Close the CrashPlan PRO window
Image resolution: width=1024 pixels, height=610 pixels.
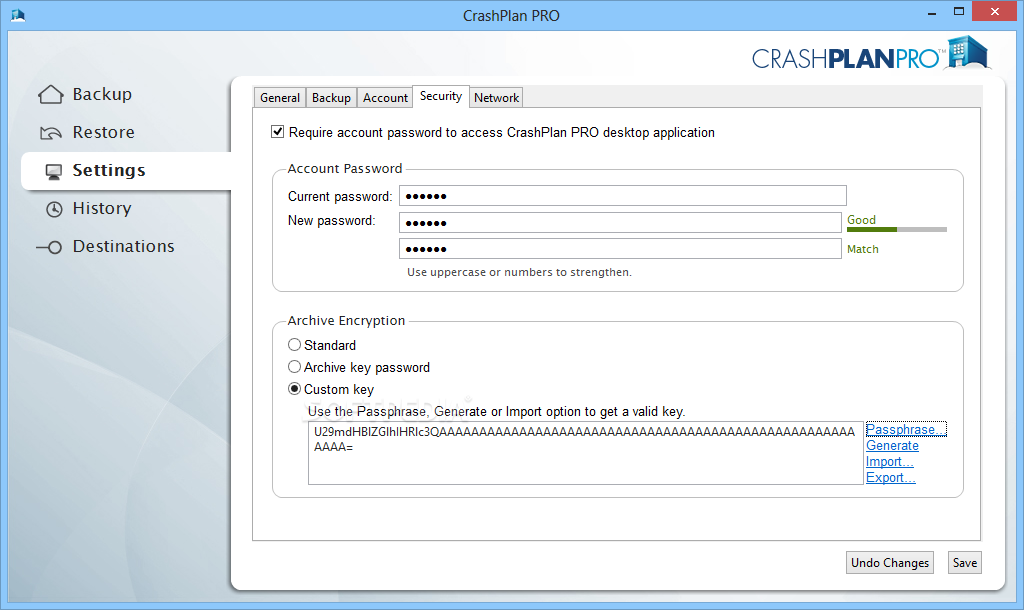click(x=995, y=12)
